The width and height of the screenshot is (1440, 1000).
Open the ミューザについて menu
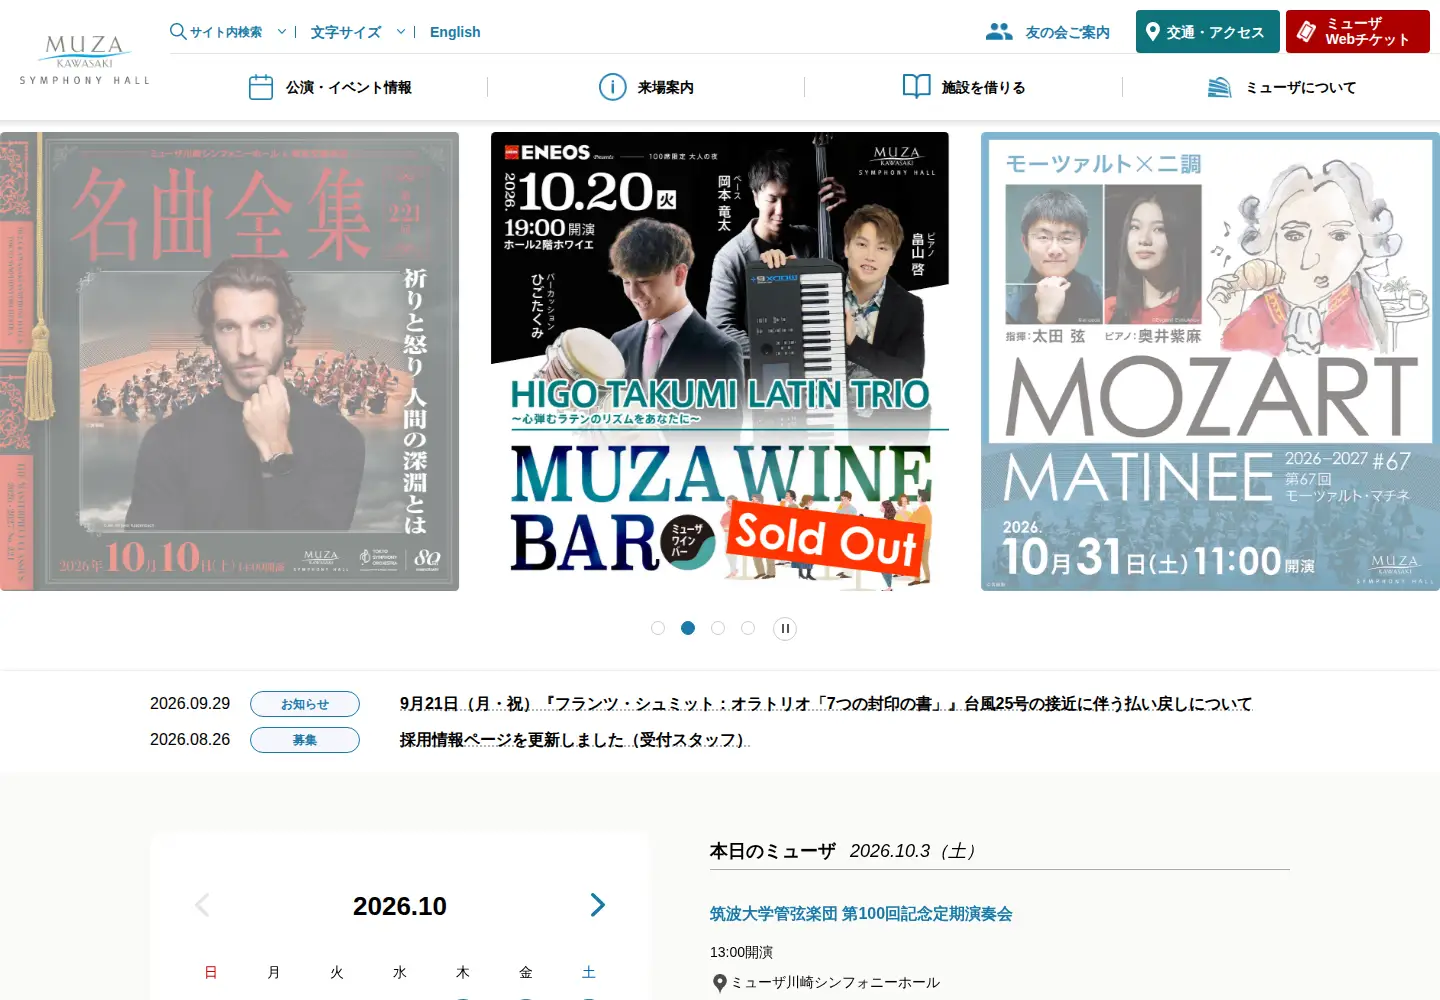coord(1301,87)
